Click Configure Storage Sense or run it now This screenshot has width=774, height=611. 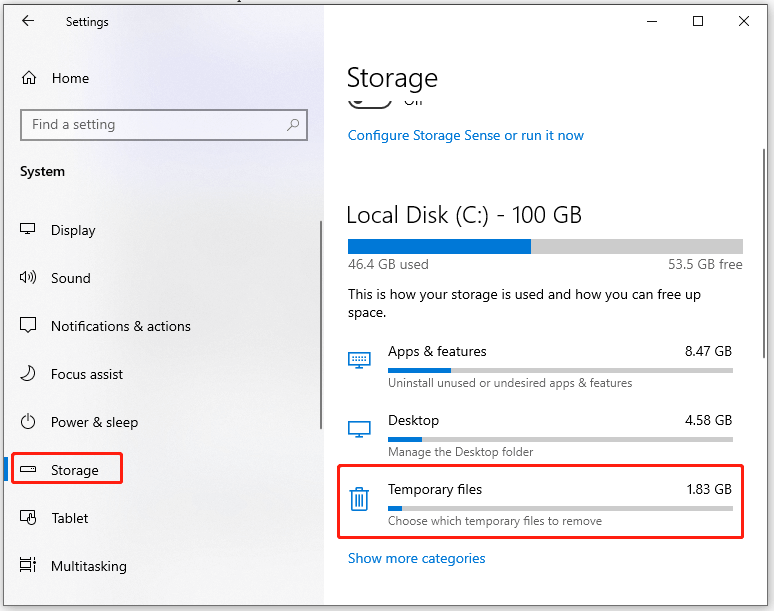click(x=465, y=135)
